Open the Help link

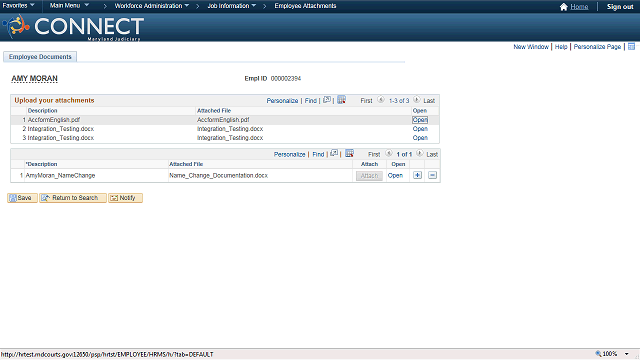pyautogui.click(x=561, y=47)
